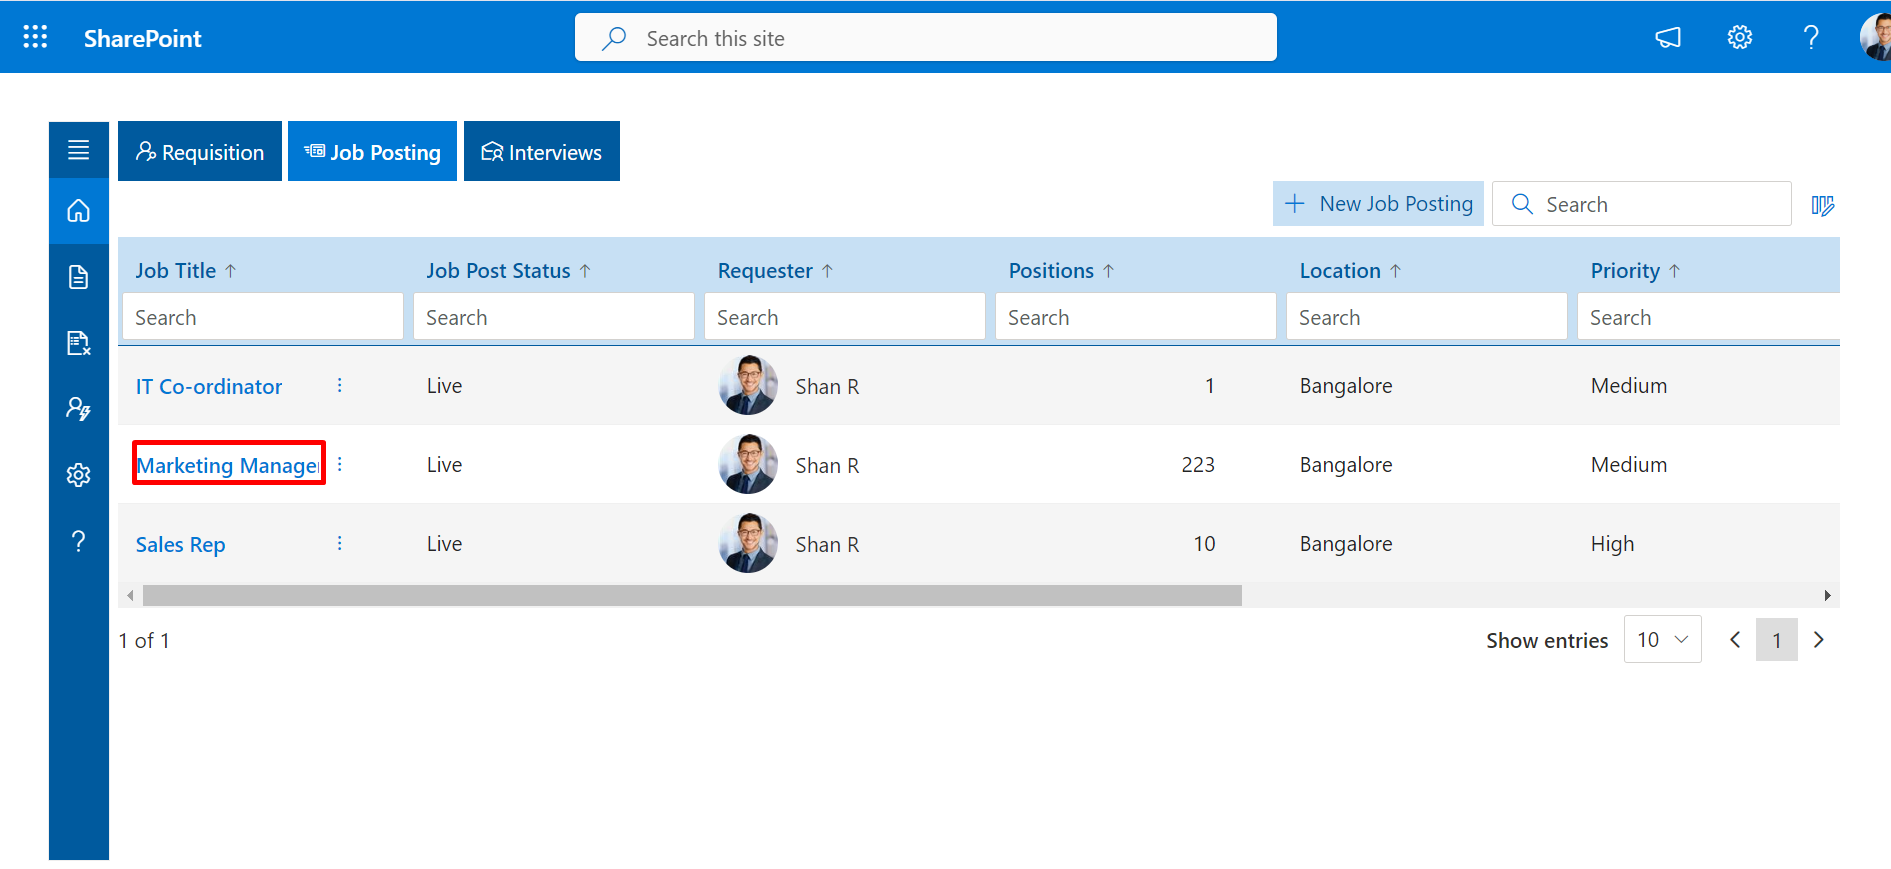Click Shan R's avatar in the IT Co-ordinator row
Viewport: 1891px width, 869px height.
tap(748, 385)
